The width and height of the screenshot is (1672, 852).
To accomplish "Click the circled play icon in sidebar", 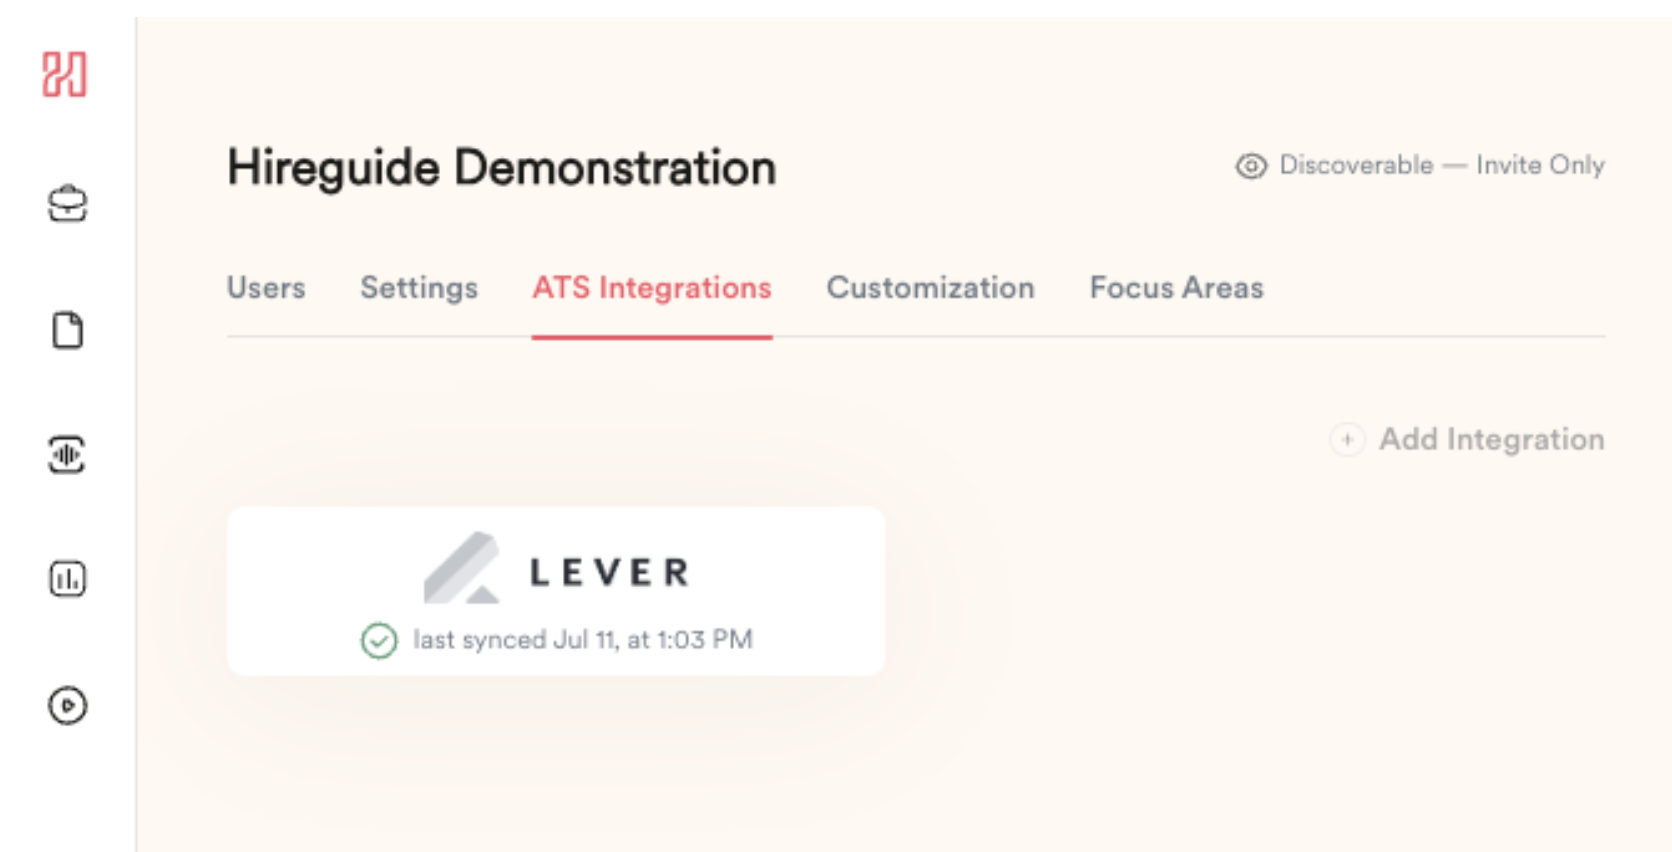I will [67, 706].
